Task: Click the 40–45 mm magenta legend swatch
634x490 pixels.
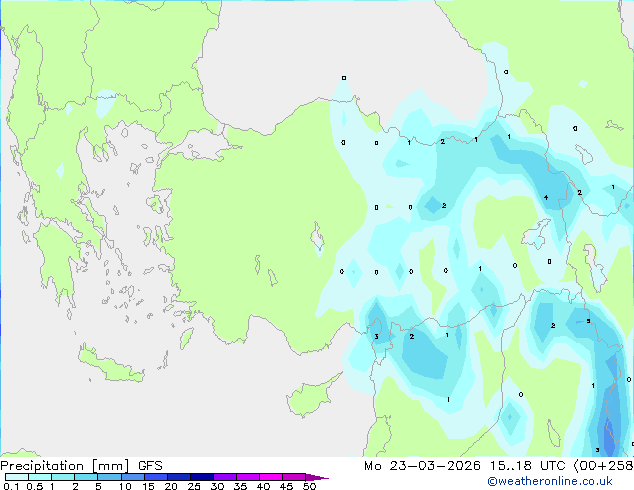Action: pyautogui.click(x=271, y=477)
